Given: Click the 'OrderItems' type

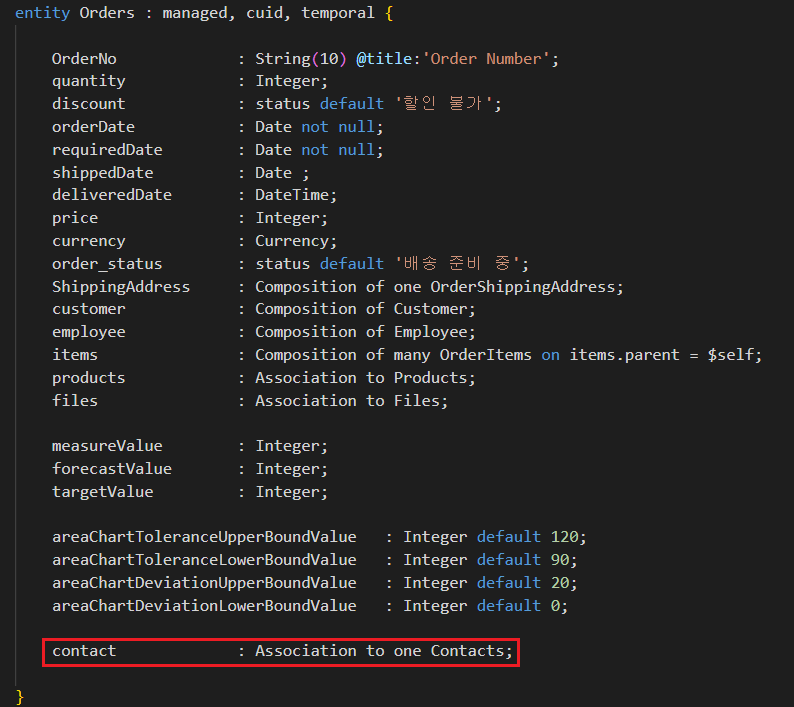Looking at the screenshot, I should tap(486, 355).
